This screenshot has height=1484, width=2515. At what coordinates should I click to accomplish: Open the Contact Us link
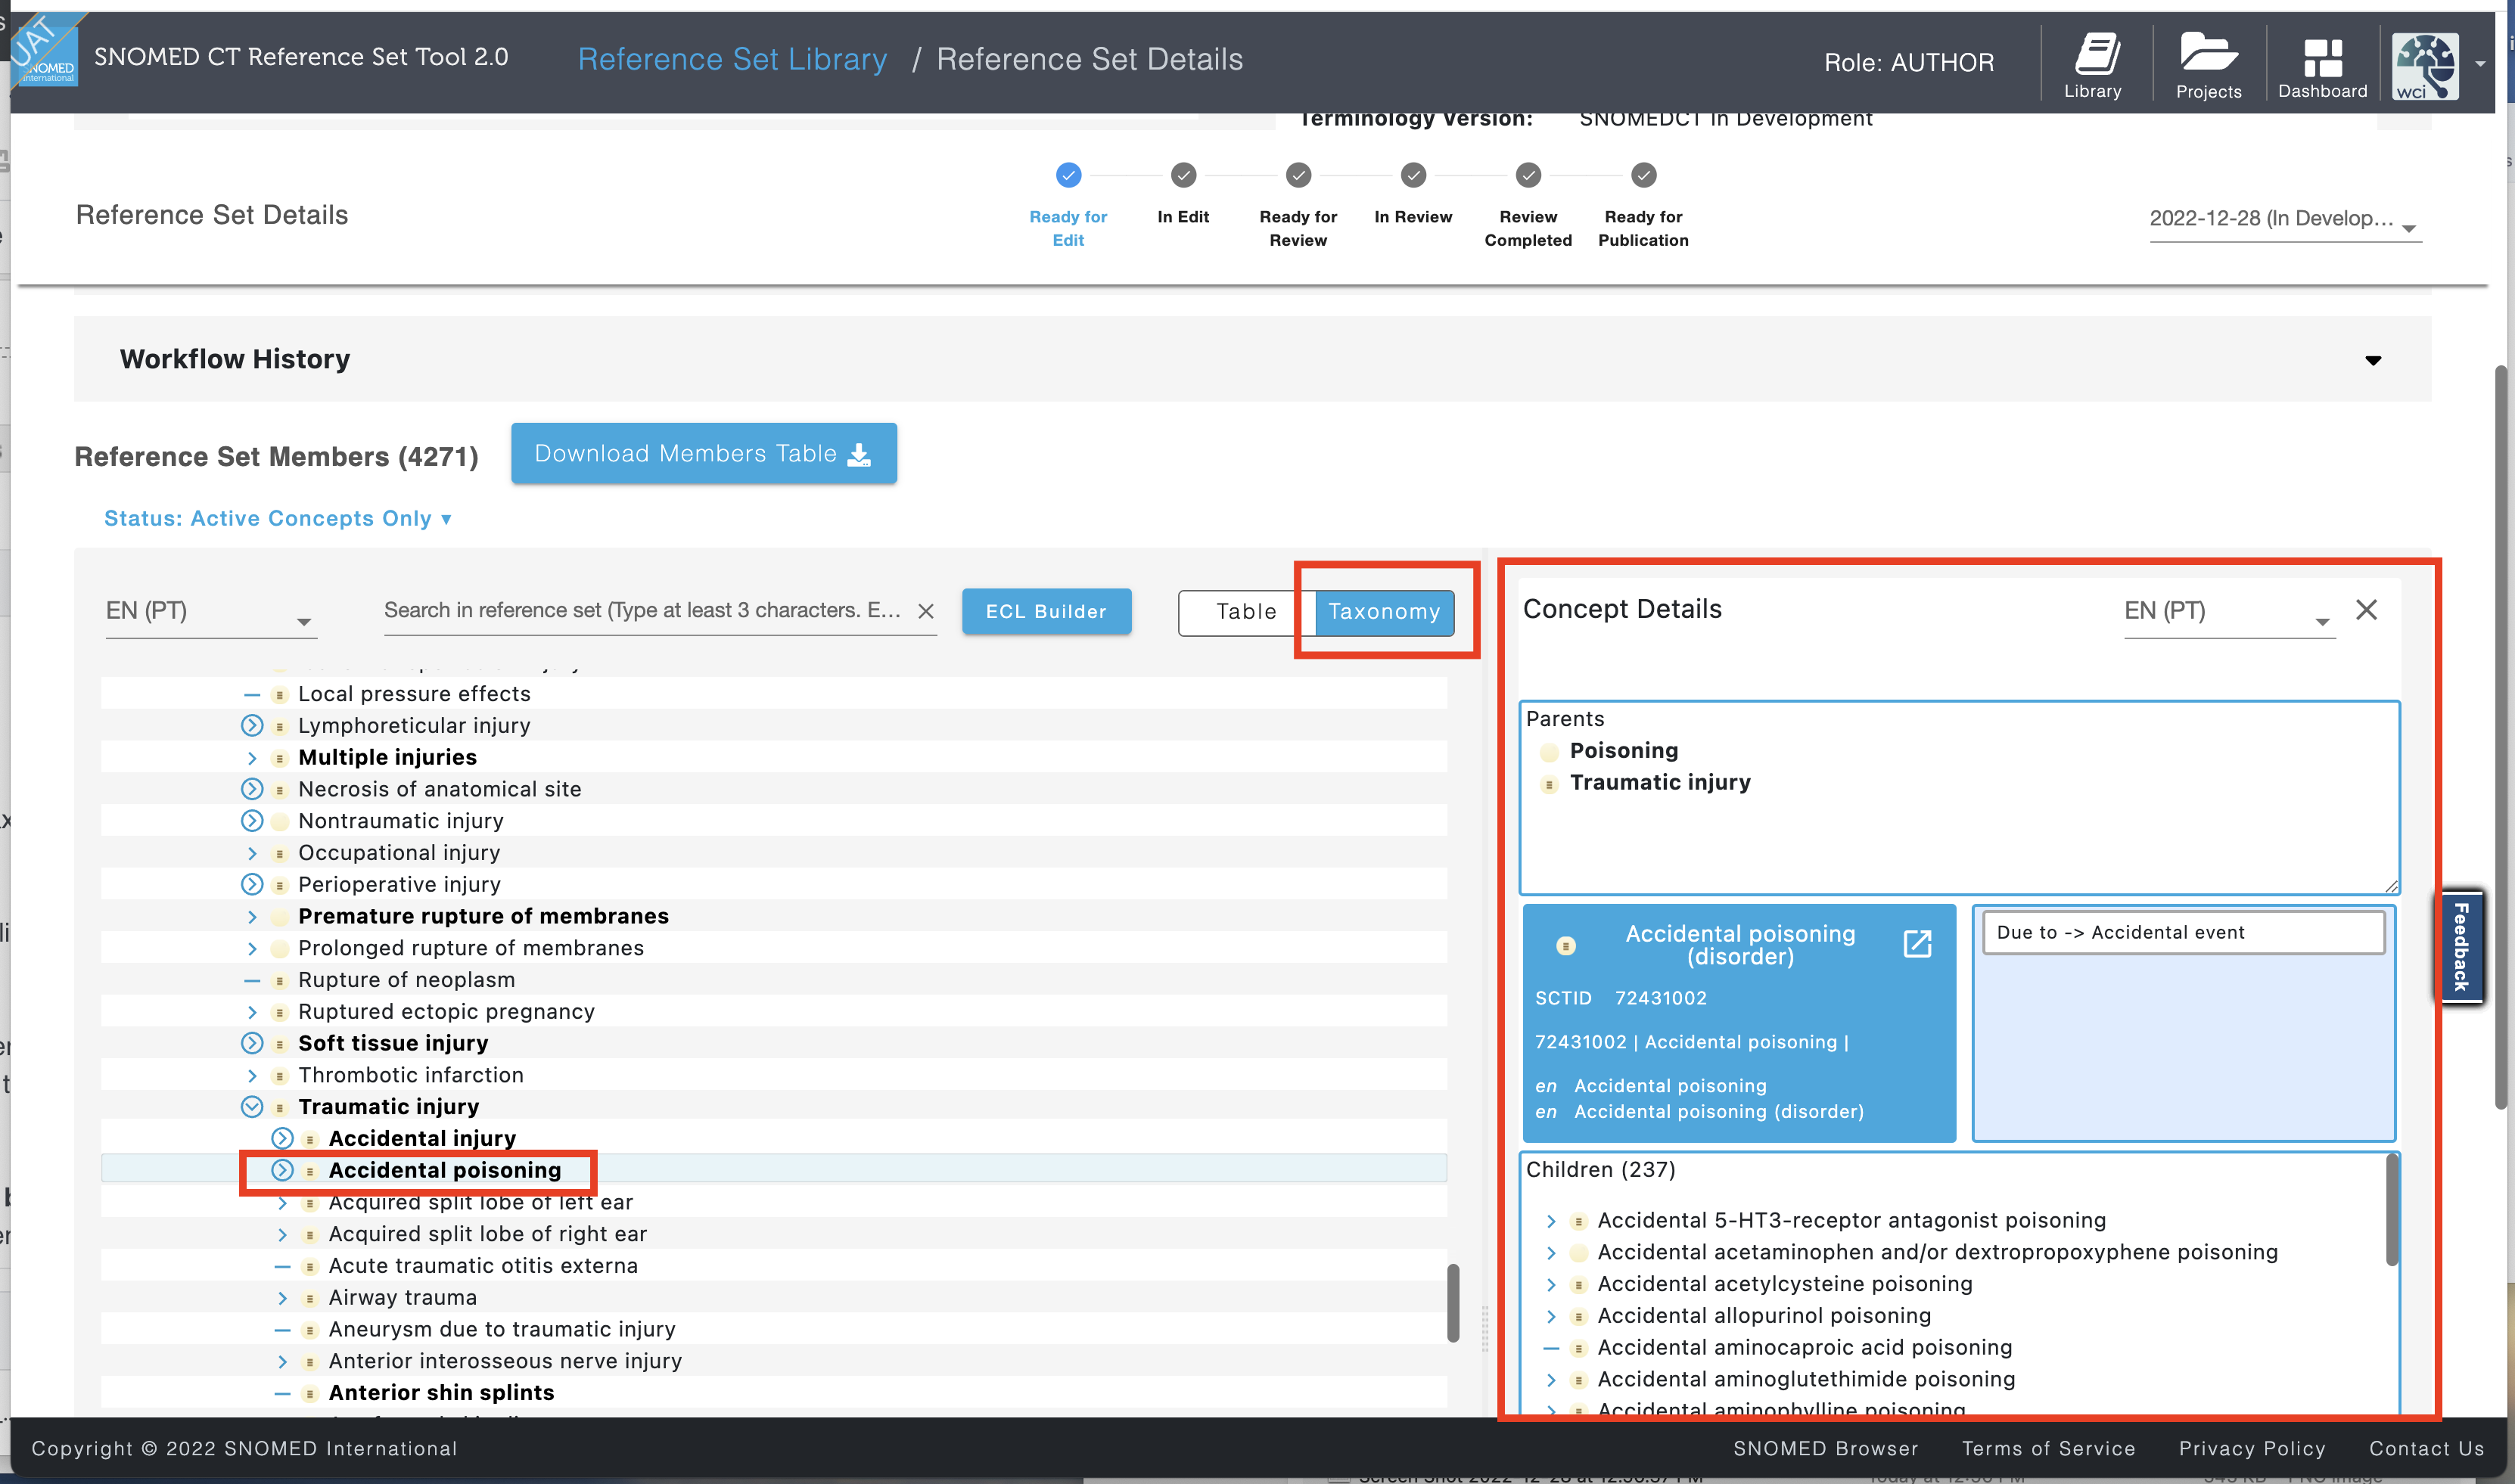tap(2426, 1448)
